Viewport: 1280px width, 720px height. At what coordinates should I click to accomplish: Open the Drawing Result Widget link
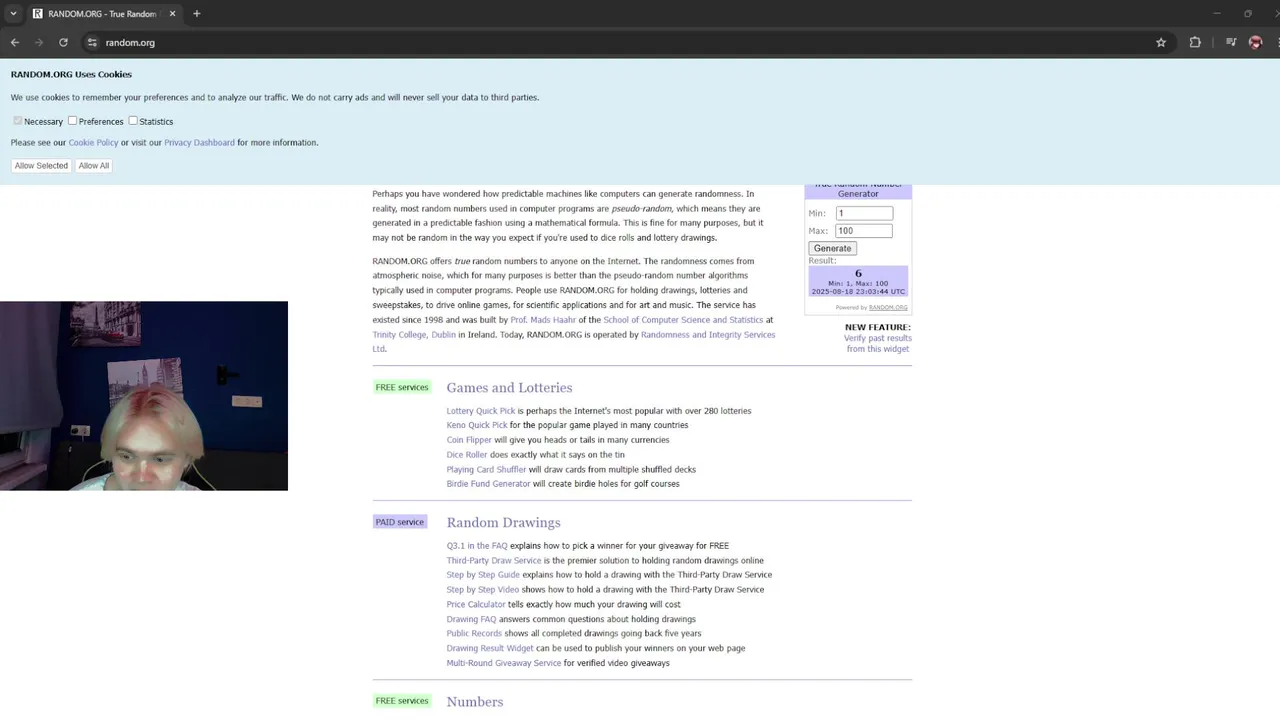tap(490, 648)
